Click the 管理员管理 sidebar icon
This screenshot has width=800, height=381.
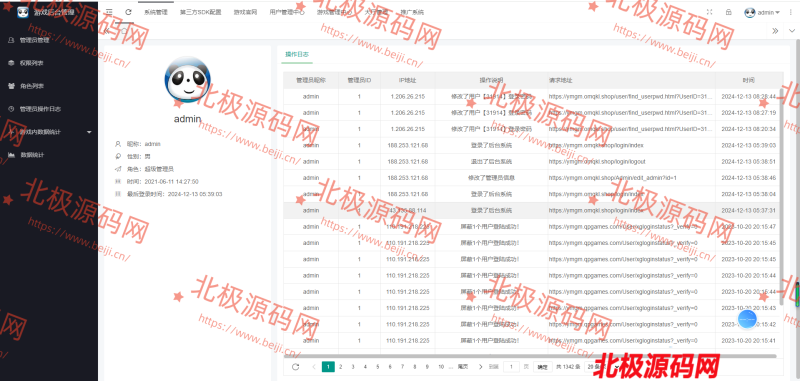coord(11,40)
